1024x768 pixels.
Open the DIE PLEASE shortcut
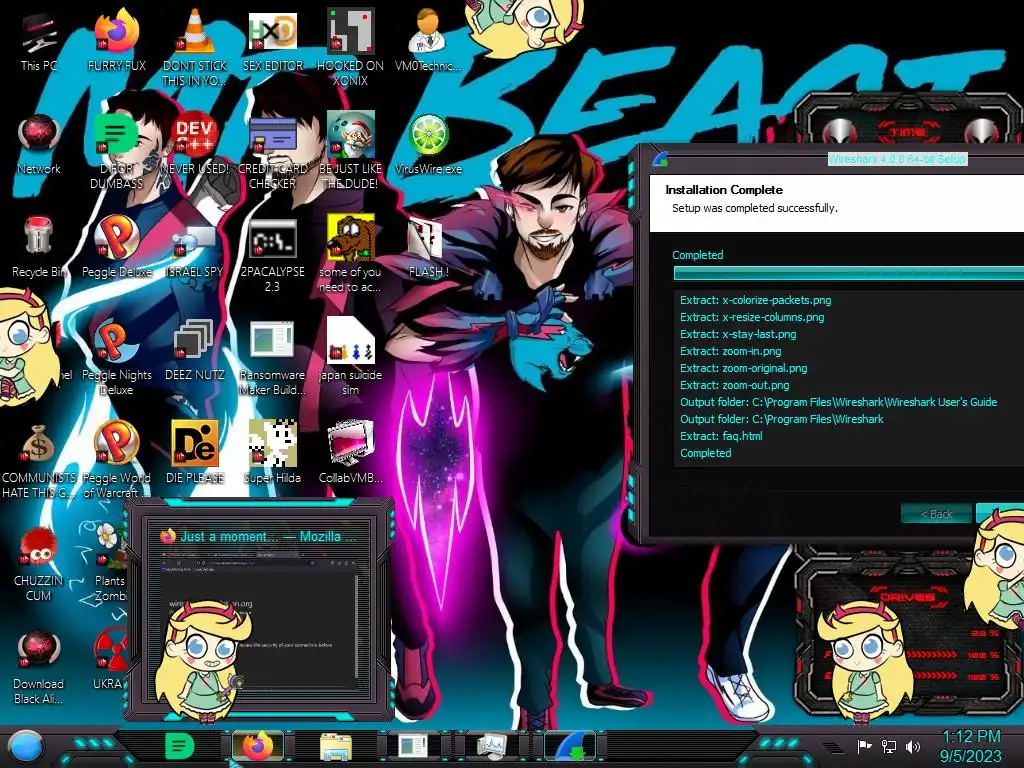[x=195, y=451]
